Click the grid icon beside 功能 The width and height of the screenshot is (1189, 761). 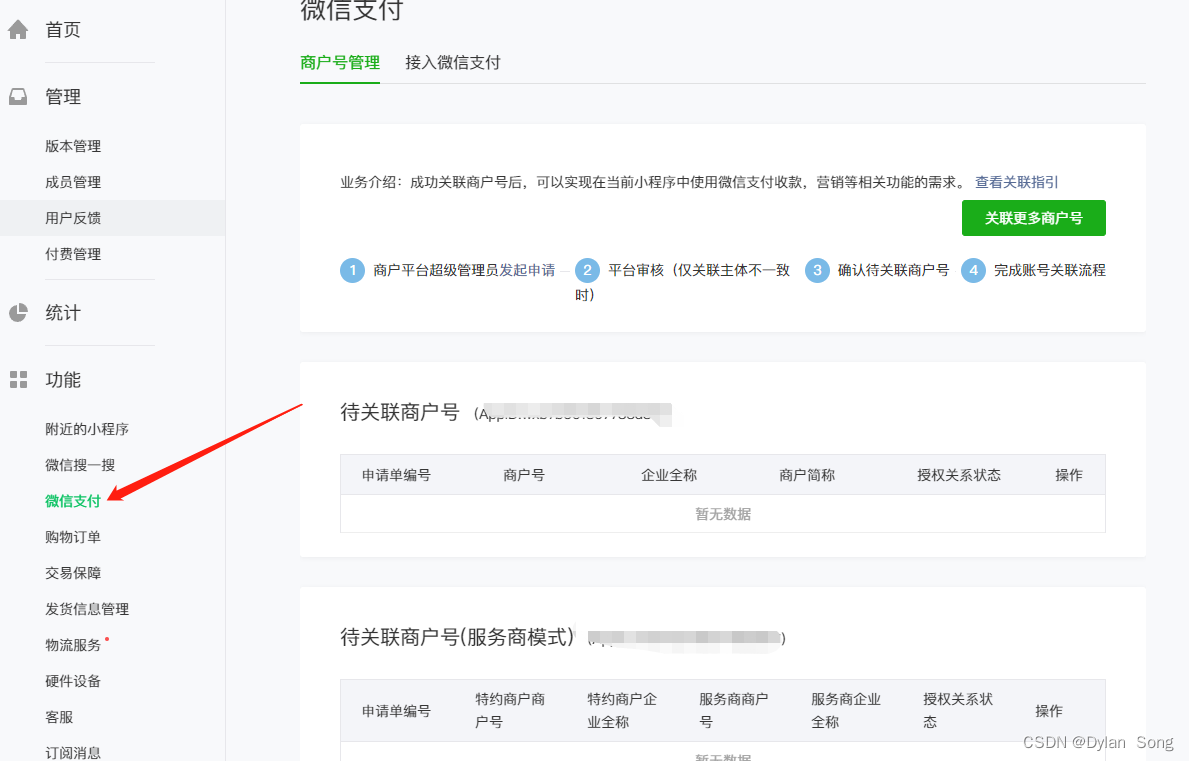click(x=18, y=380)
